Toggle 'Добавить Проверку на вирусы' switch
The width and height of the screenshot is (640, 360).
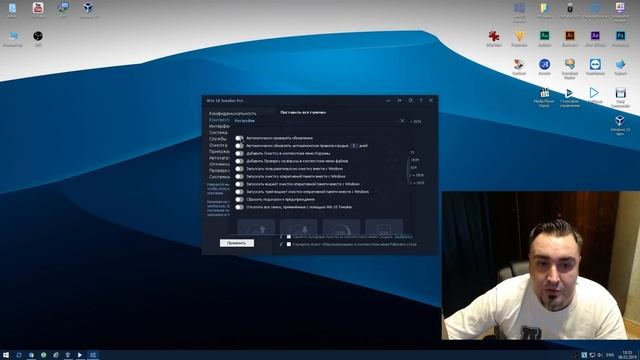(239, 161)
